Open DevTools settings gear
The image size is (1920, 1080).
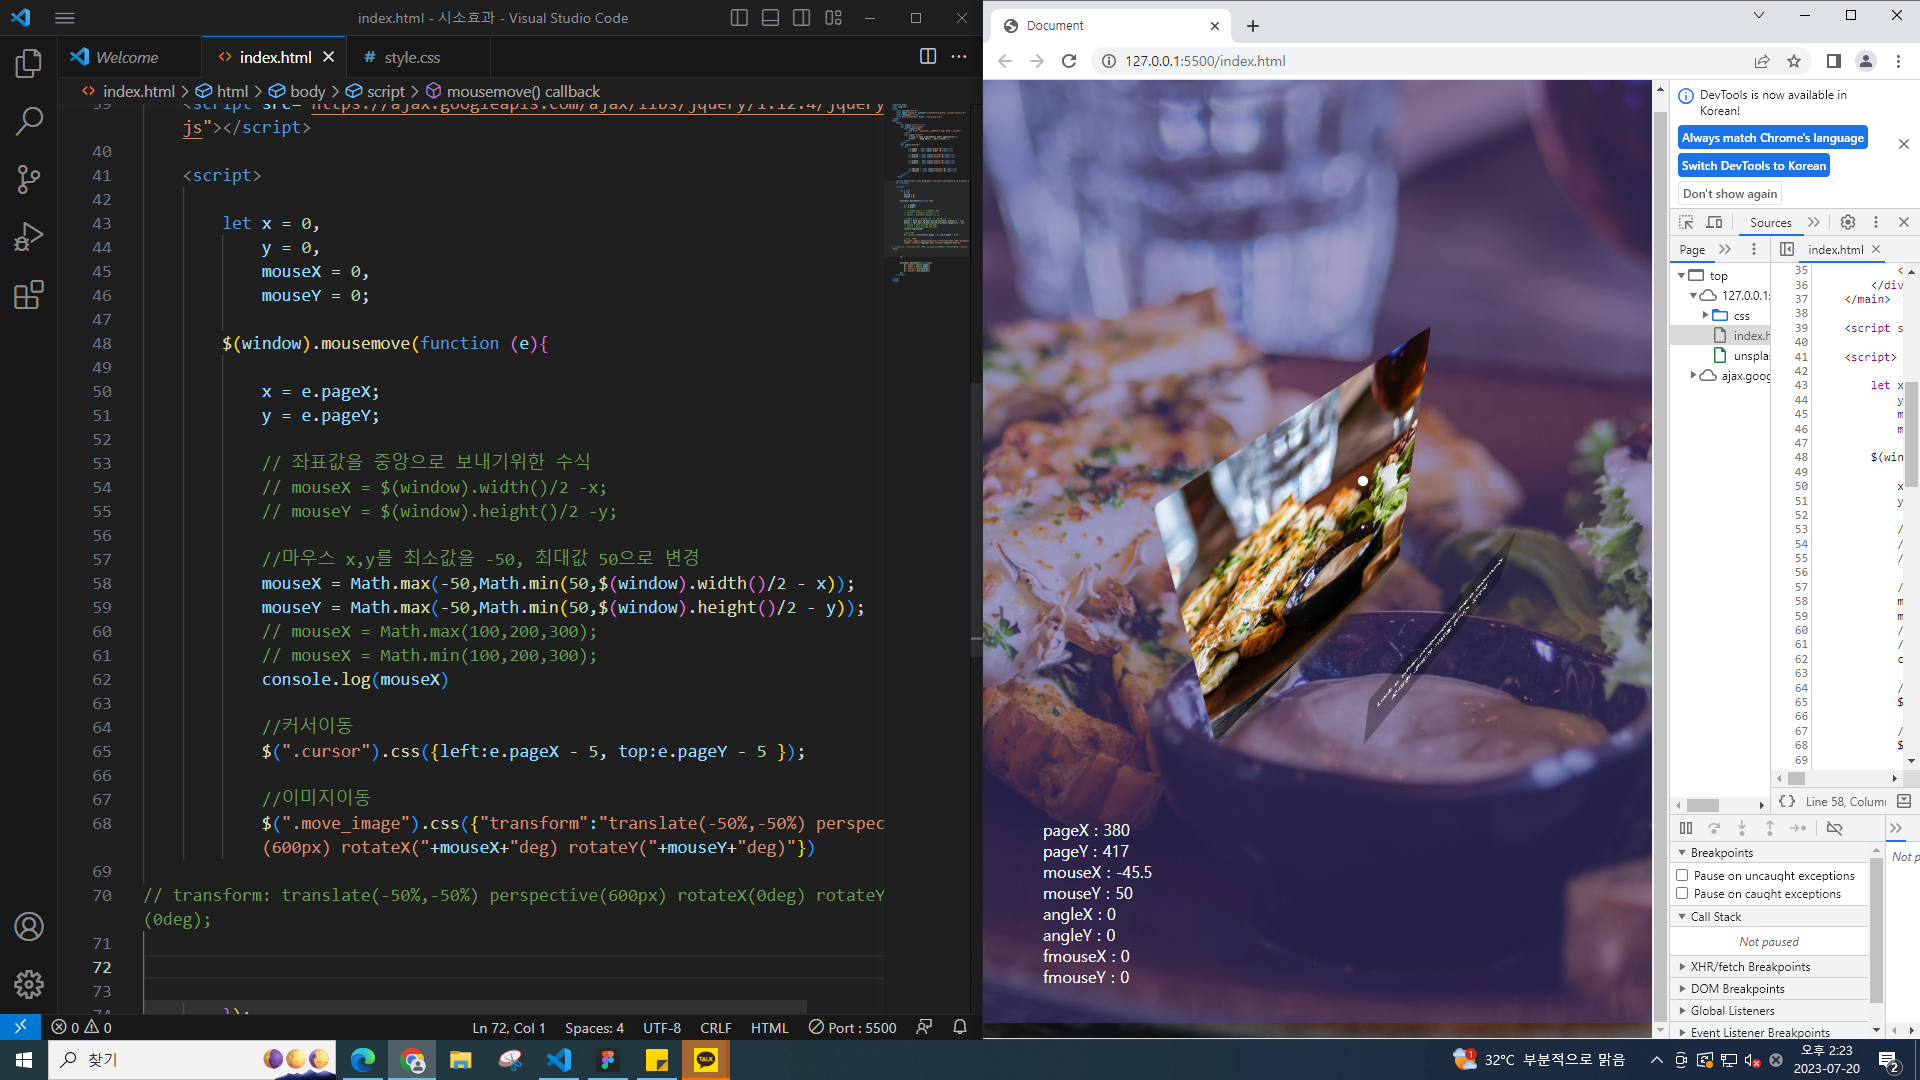[x=1848, y=222]
